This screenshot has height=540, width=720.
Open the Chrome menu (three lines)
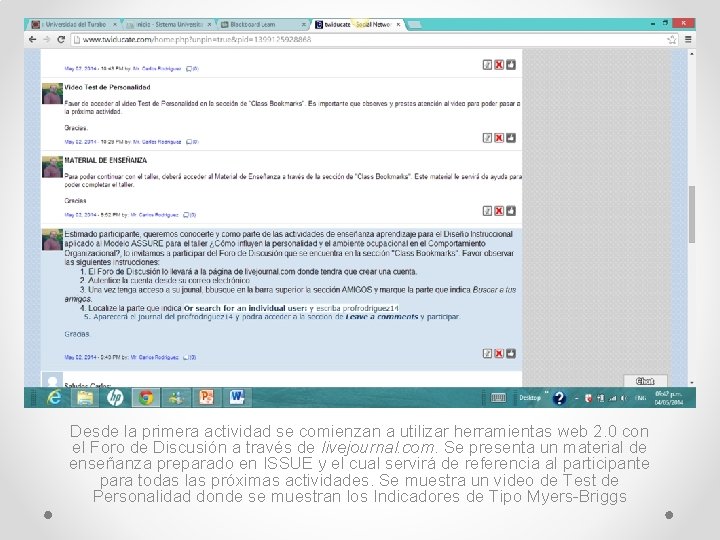click(688, 39)
